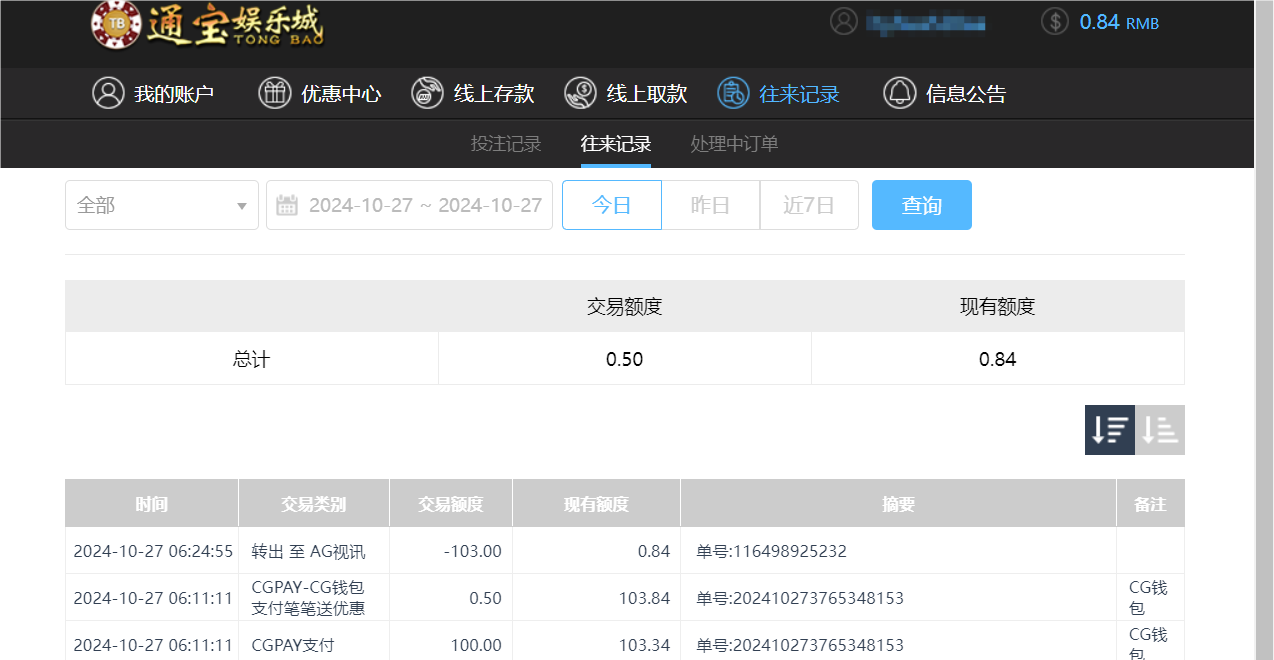Viewport: 1274px width, 660px height.
Task: Click the 线上存款 deposit icon
Action: 427,93
